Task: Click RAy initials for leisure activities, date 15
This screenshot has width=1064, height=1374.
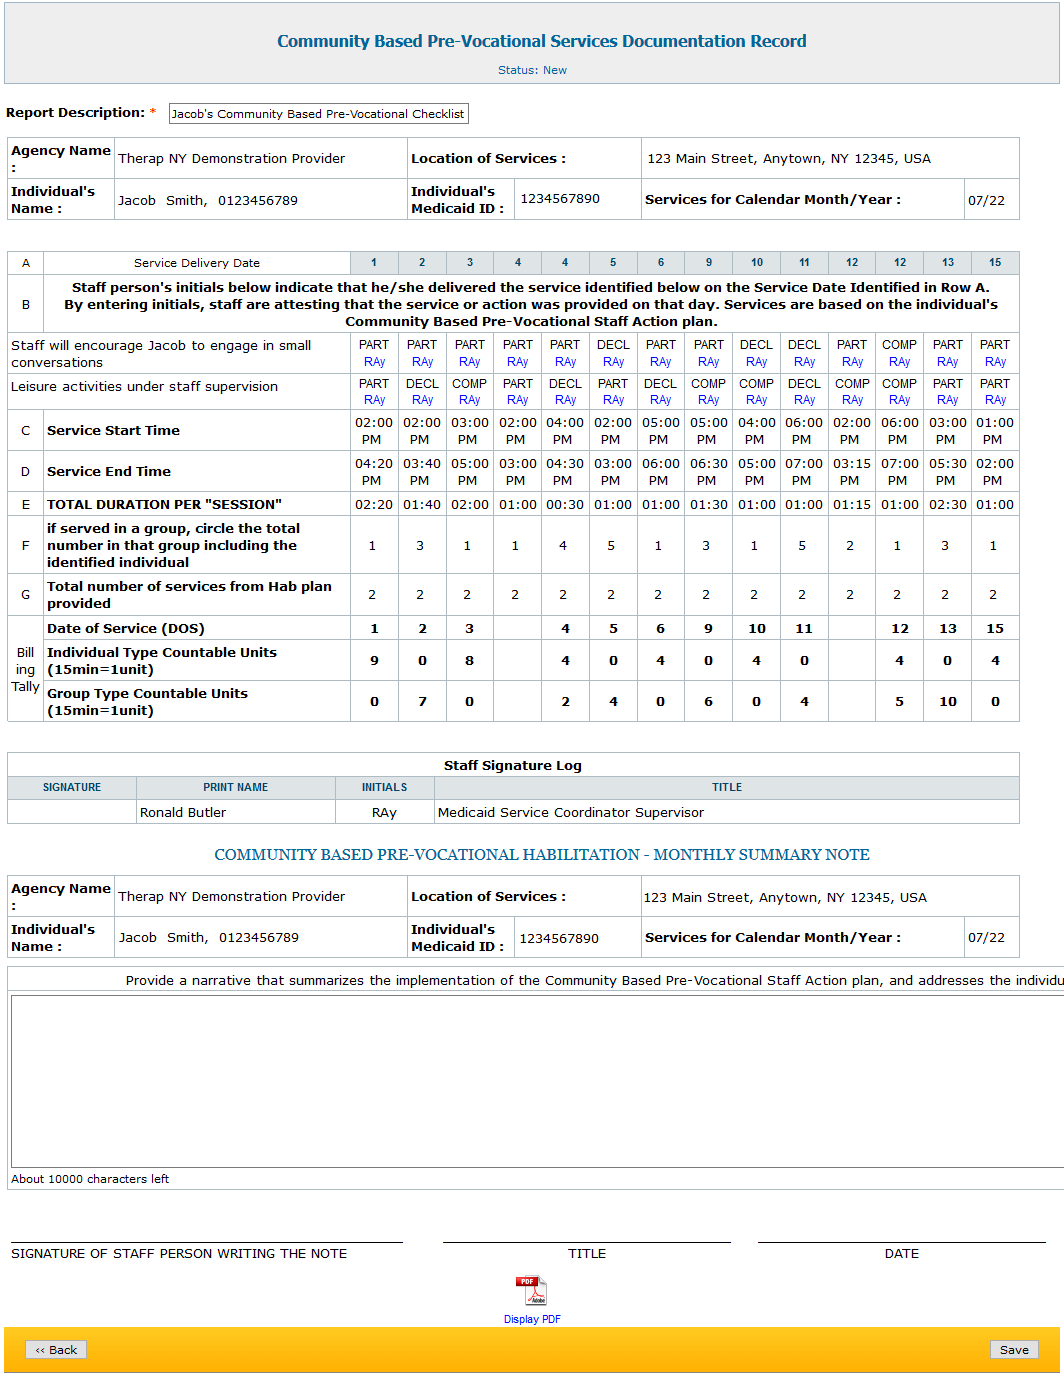Action: (x=995, y=400)
